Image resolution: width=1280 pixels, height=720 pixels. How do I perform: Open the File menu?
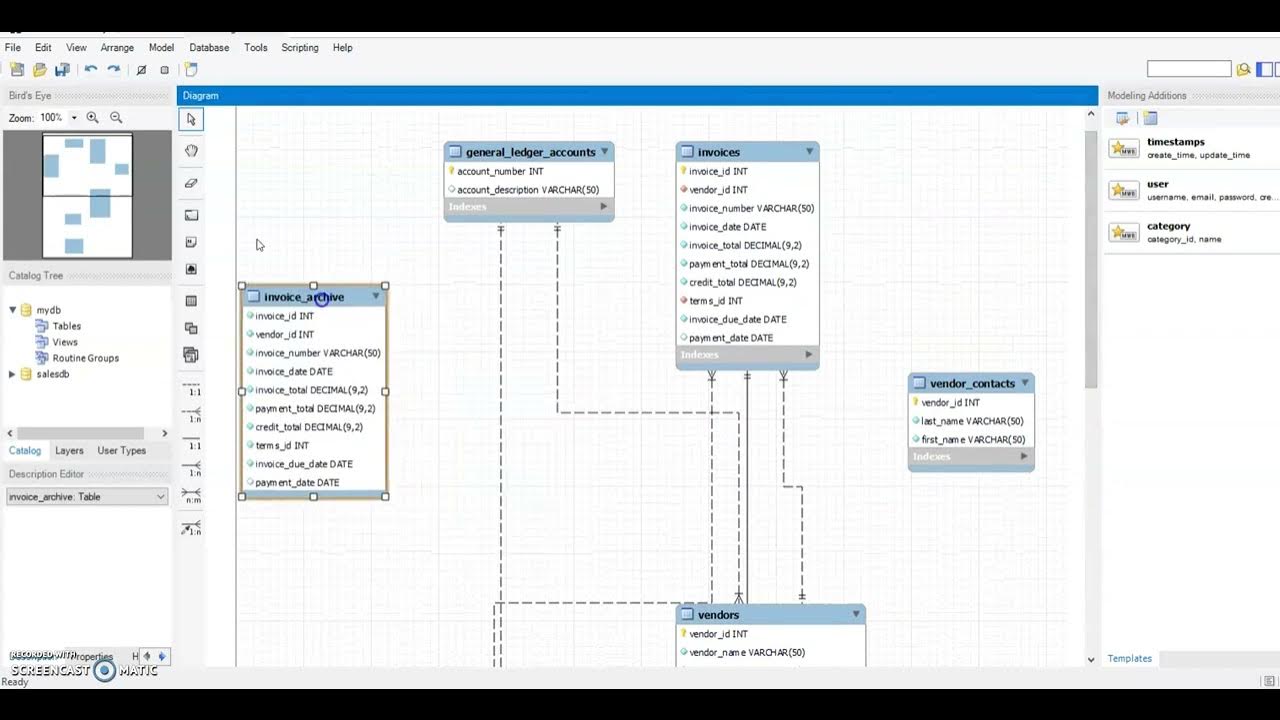pyautogui.click(x=13, y=47)
